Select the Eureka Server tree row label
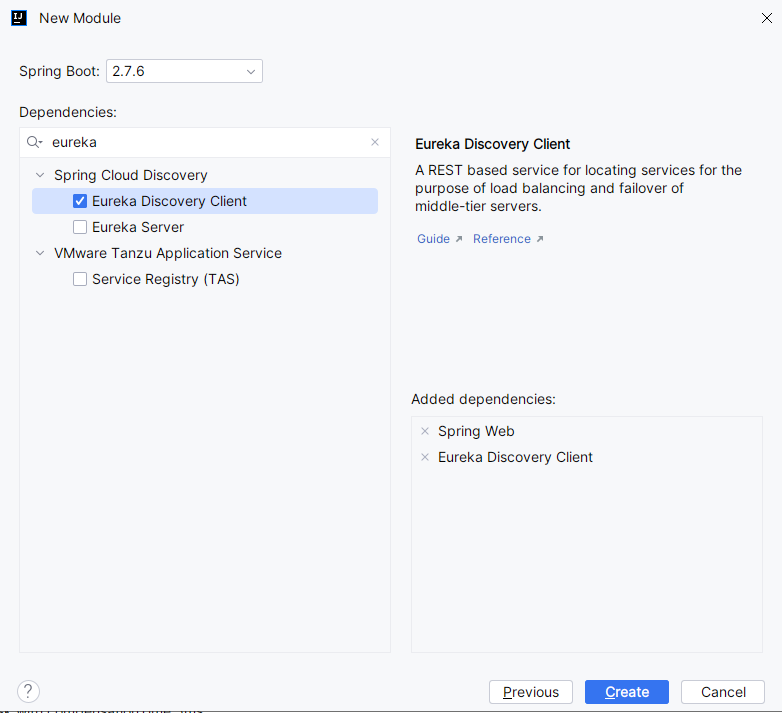This screenshot has height=713, width=782. point(138,227)
